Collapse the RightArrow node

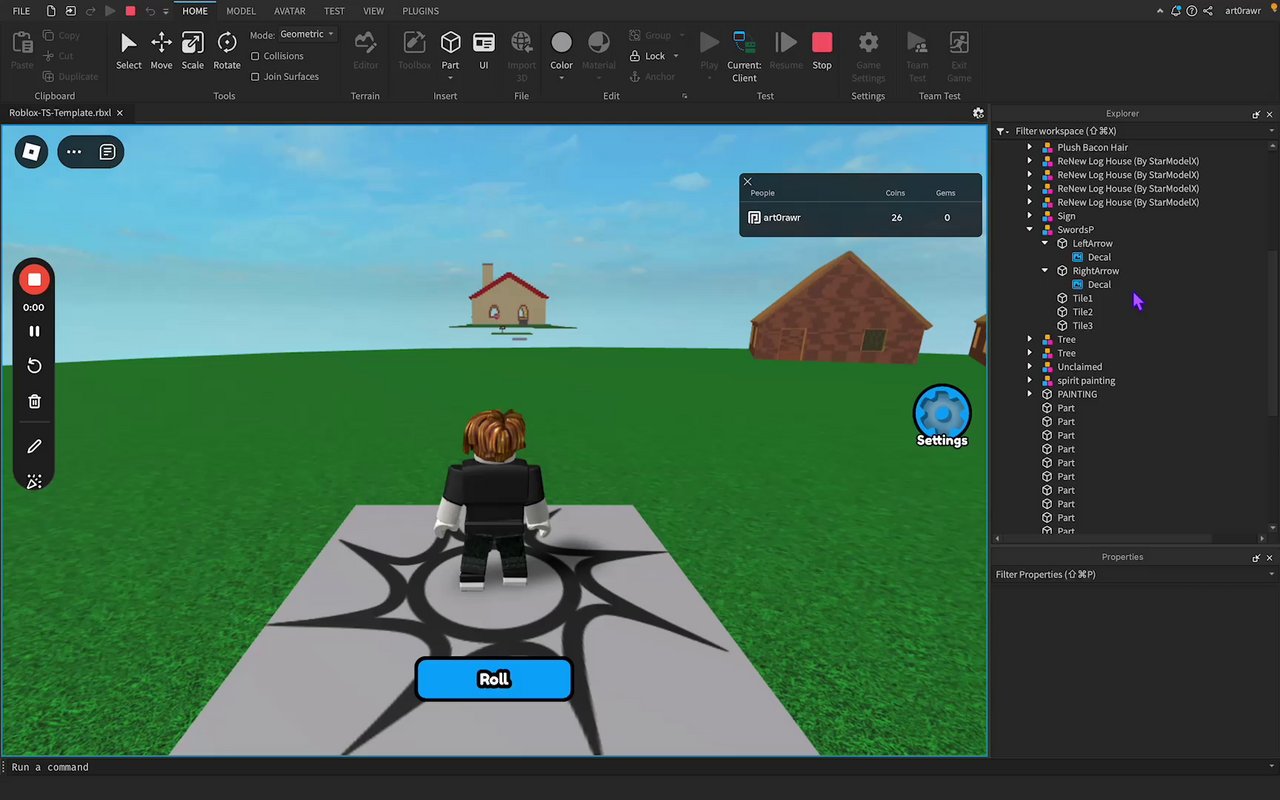1045,270
